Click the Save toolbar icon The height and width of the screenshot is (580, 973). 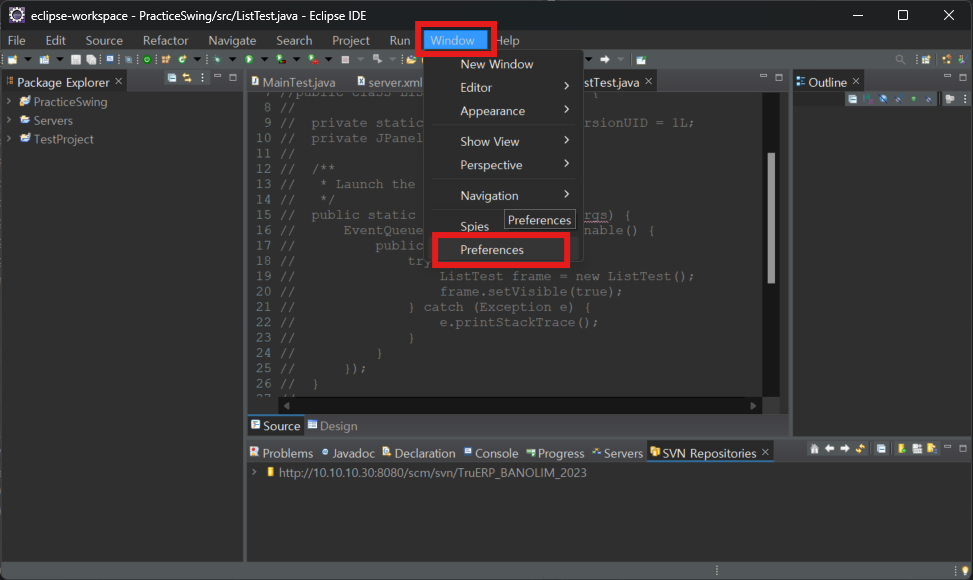(x=76, y=60)
